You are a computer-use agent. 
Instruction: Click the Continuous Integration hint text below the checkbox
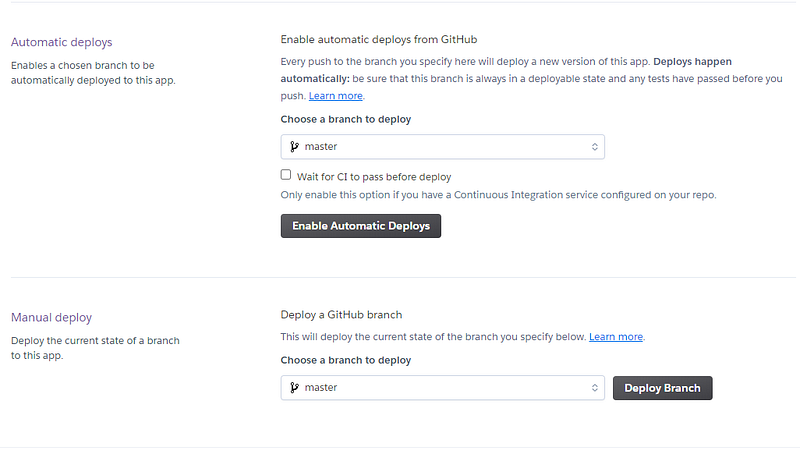pyautogui.click(x=498, y=195)
